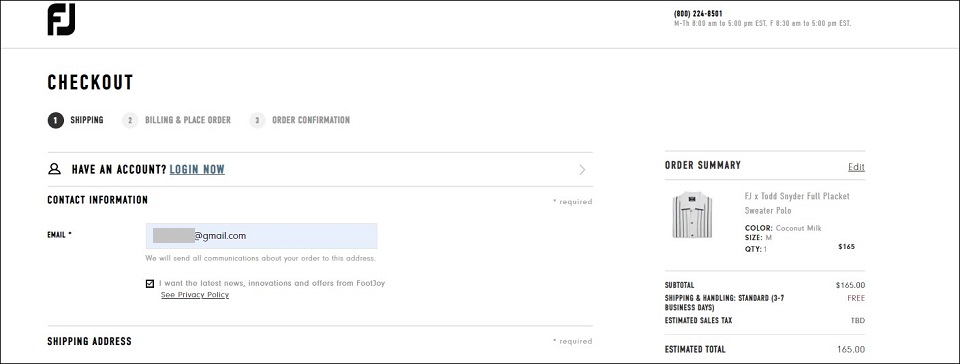The image size is (960, 364).
Task: Click the ORDER SUMMARY heading
Action: (x=703, y=165)
